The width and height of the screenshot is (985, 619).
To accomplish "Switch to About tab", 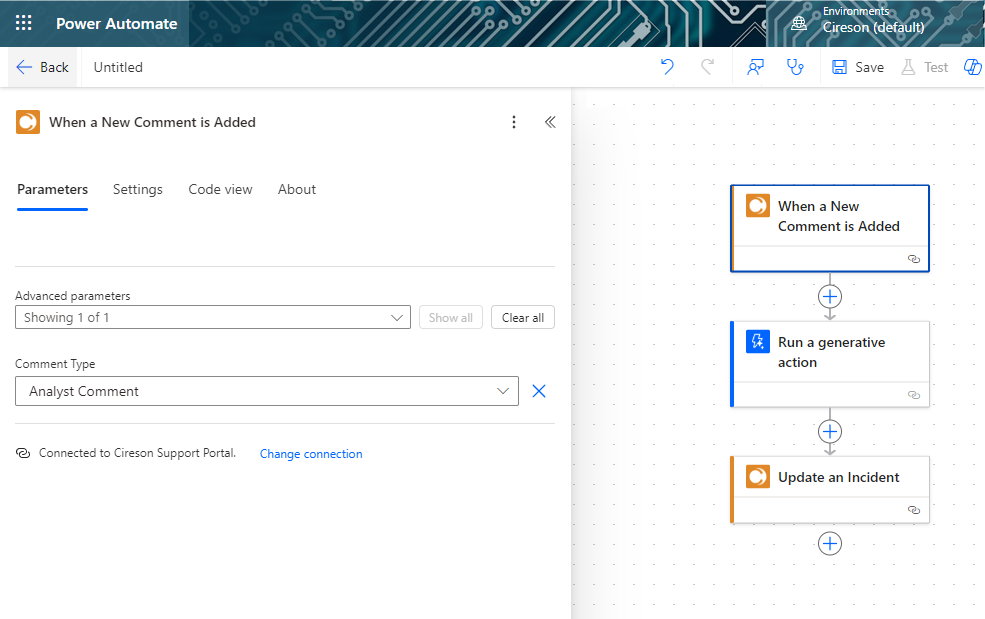I will click(x=297, y=189).
